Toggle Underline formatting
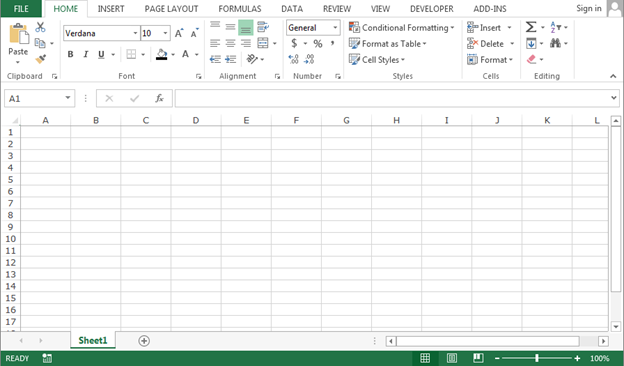The height and width of the screenshot is (366, 624). (x=101, y=54)
